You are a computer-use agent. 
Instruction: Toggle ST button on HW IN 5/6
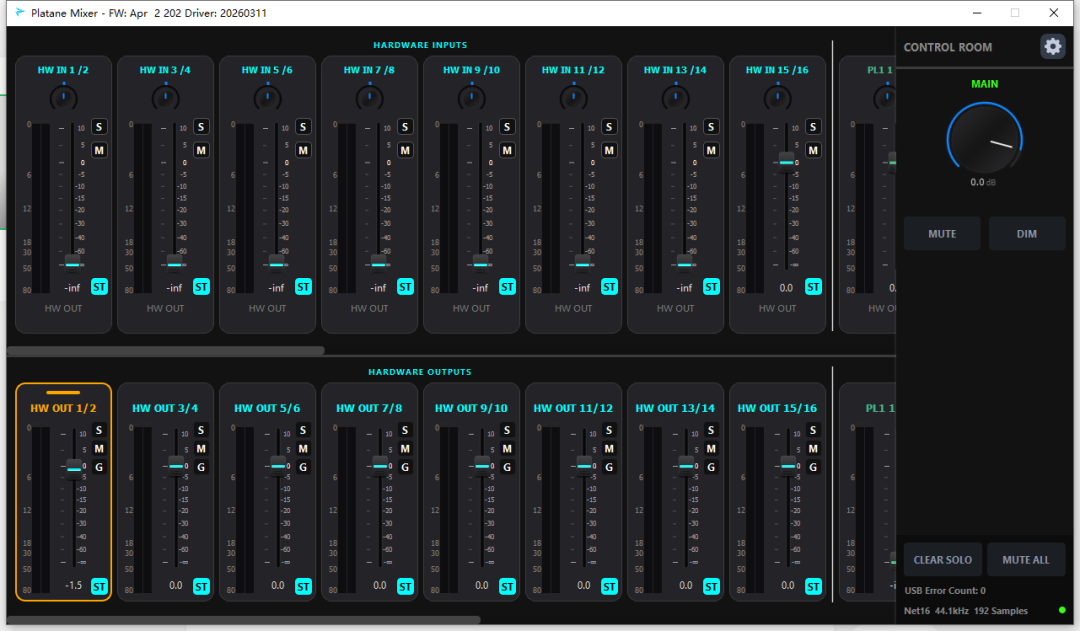click(303, 287)
